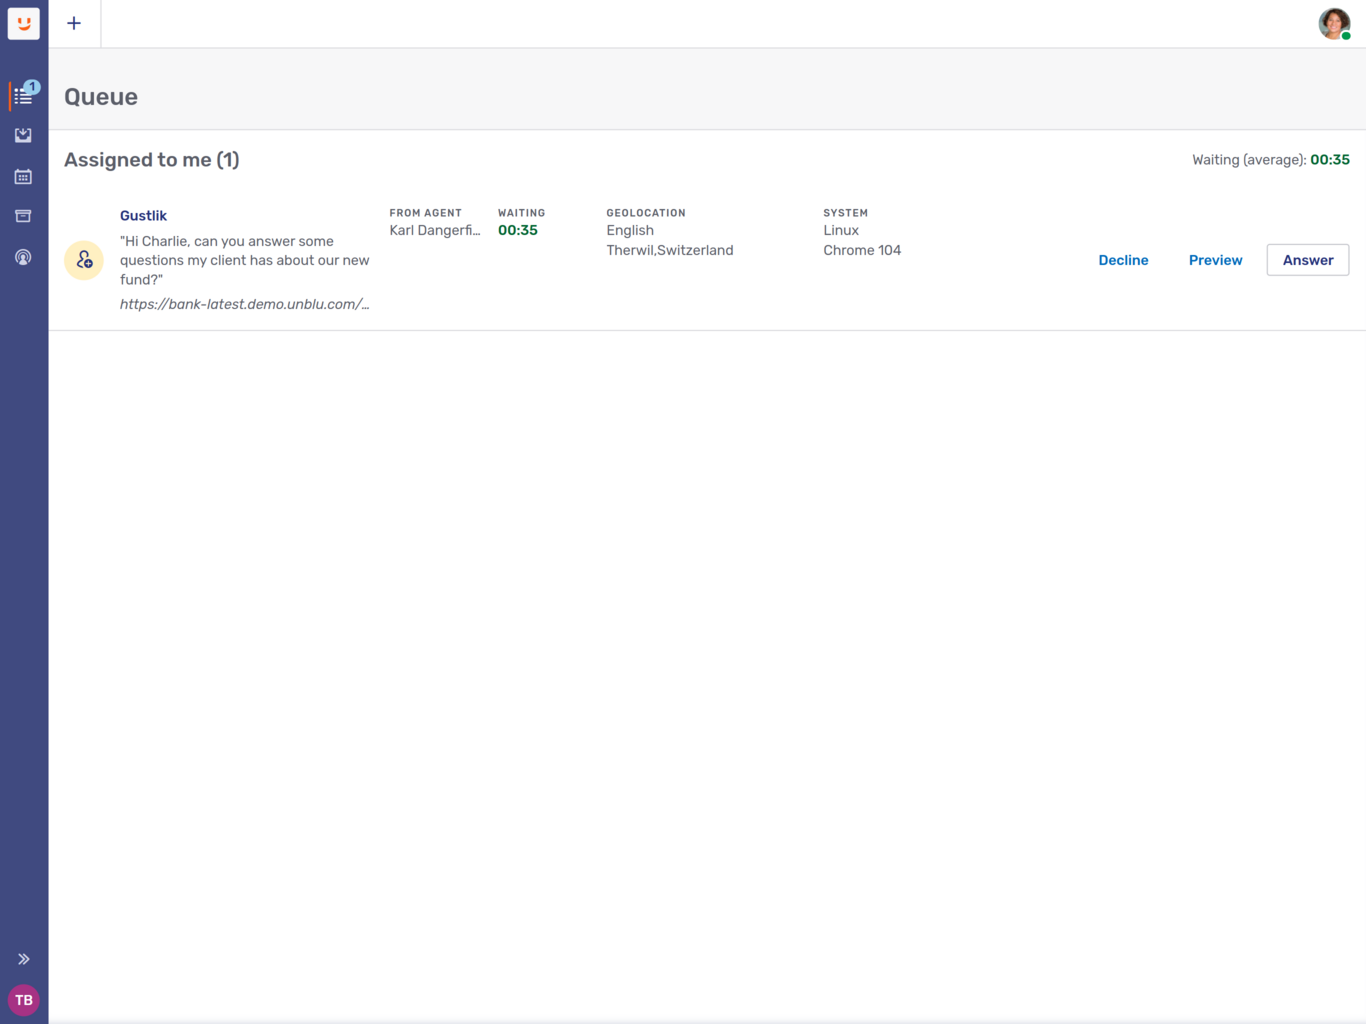Click the plus button to start new conversation
This screenshot has width=1366, height=1024.
(x=74, y=23)
